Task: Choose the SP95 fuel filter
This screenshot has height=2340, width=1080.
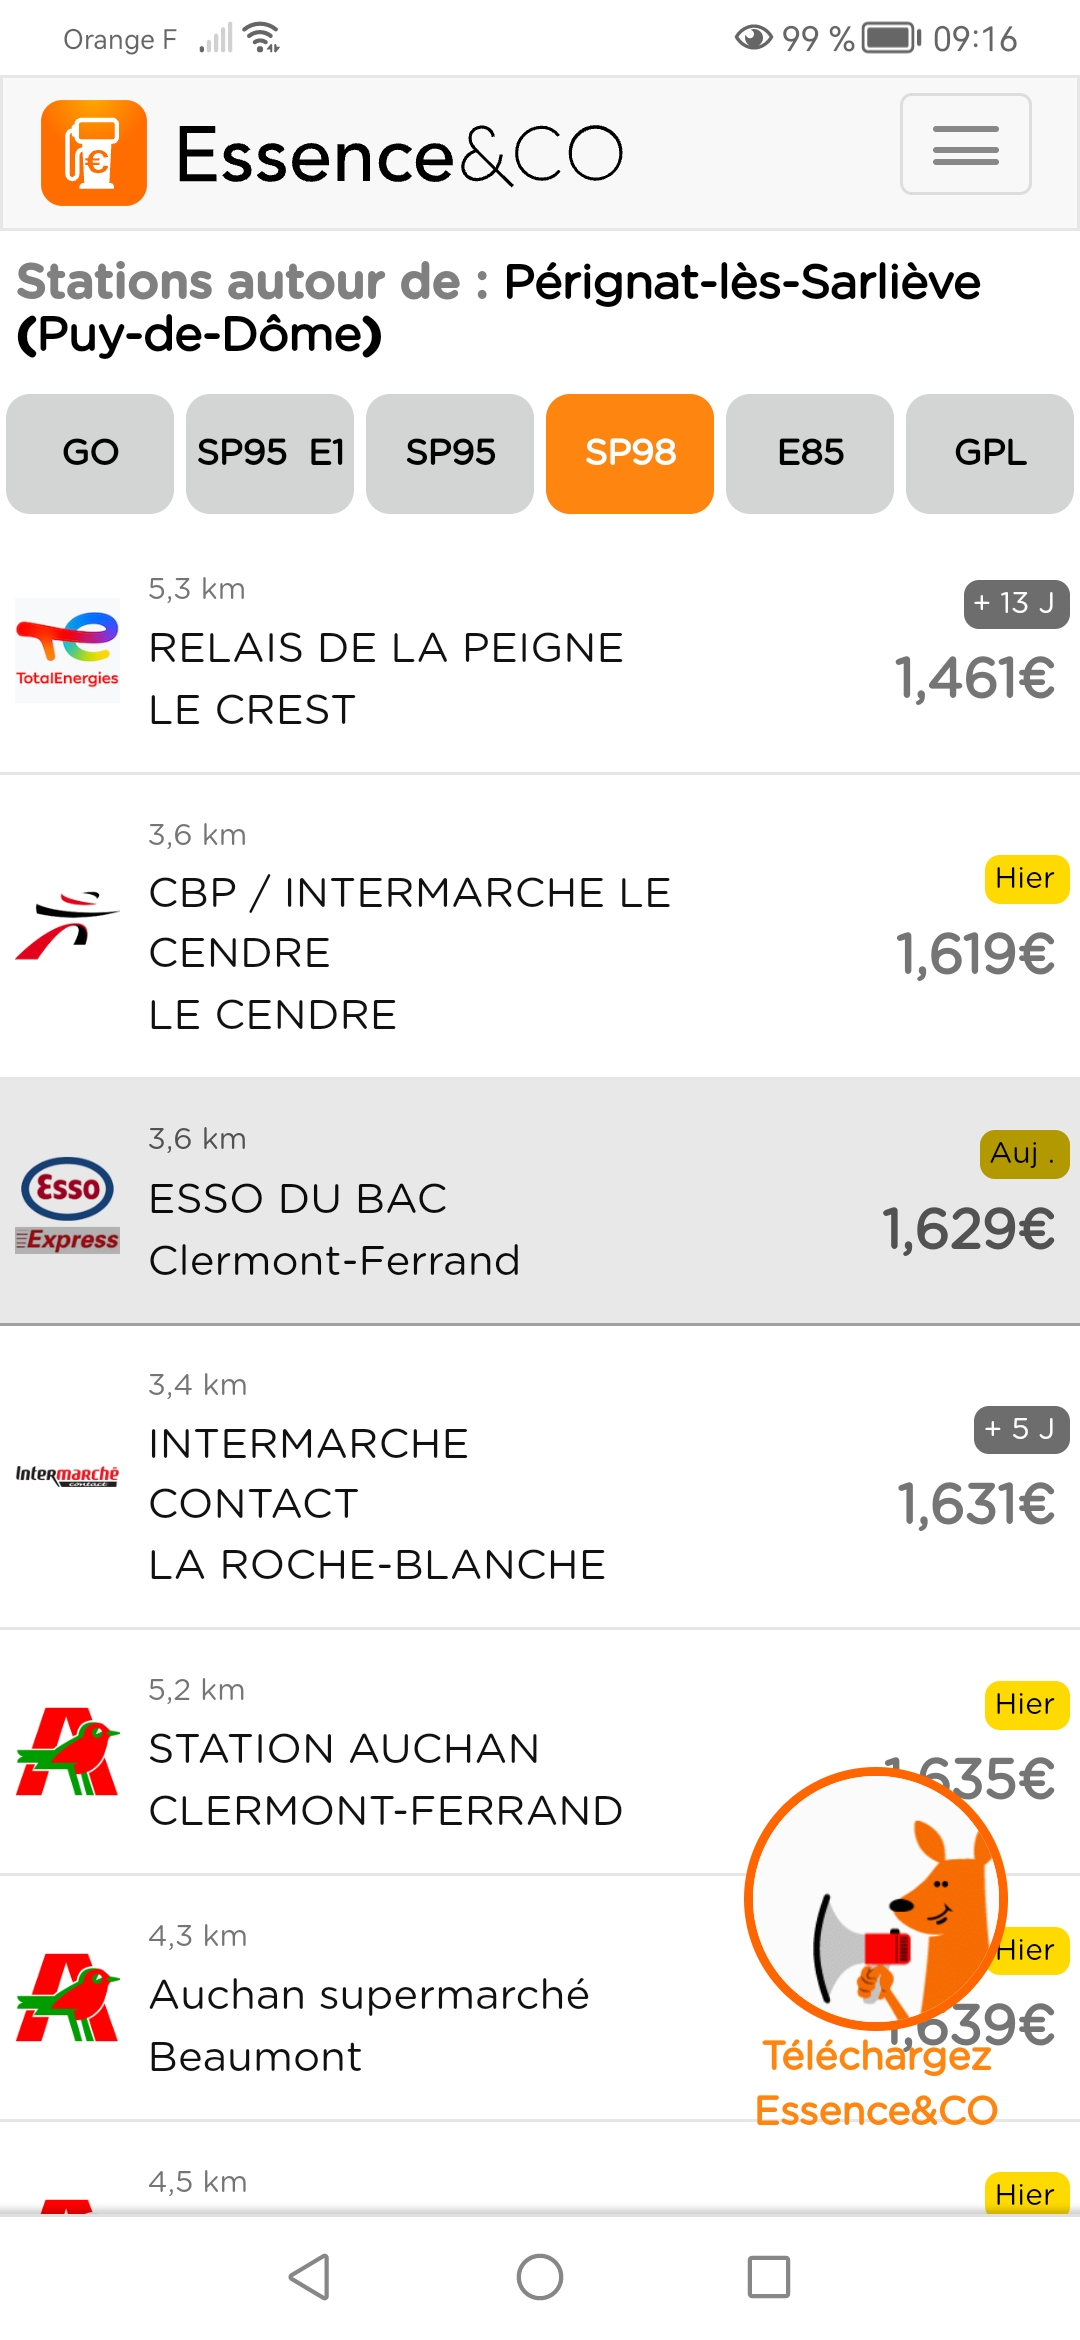Action: (450, 453)
